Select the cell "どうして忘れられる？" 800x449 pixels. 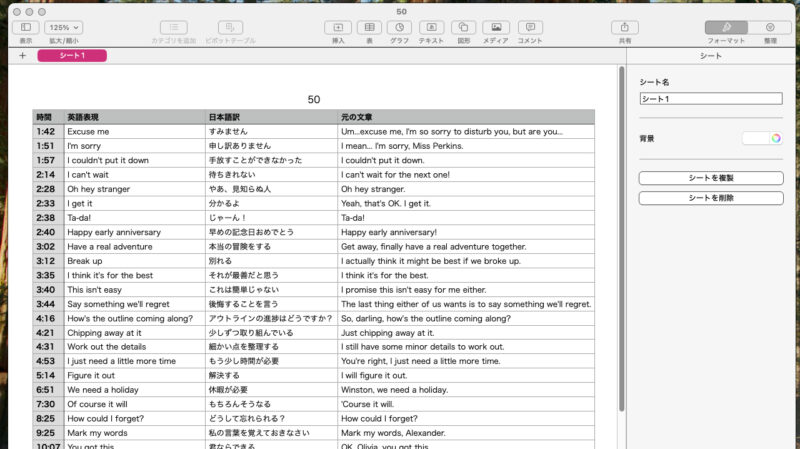point(271,418)
